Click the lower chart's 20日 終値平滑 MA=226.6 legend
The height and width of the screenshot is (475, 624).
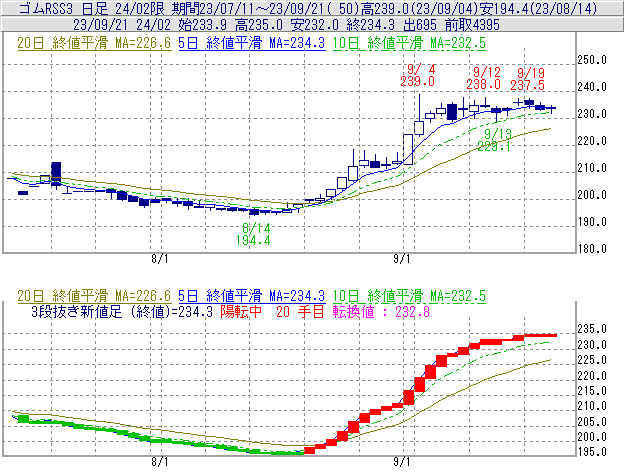[94, 296]
